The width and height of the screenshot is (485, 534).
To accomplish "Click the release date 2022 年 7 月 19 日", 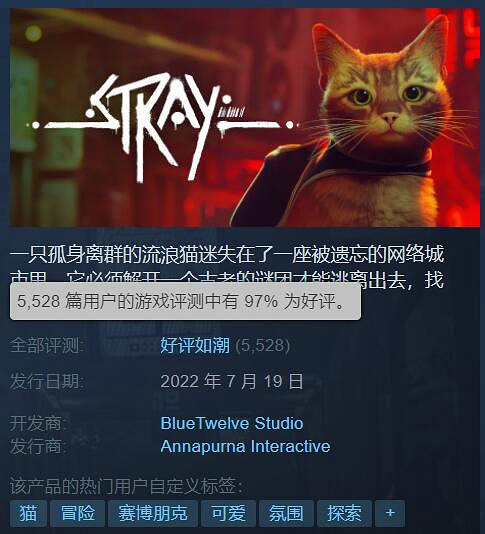I will (232, 381).
